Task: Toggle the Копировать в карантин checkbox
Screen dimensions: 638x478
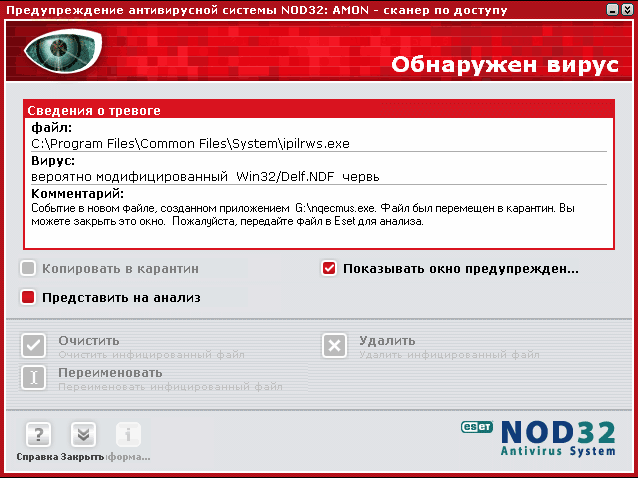Action: [x=28, y=268]
